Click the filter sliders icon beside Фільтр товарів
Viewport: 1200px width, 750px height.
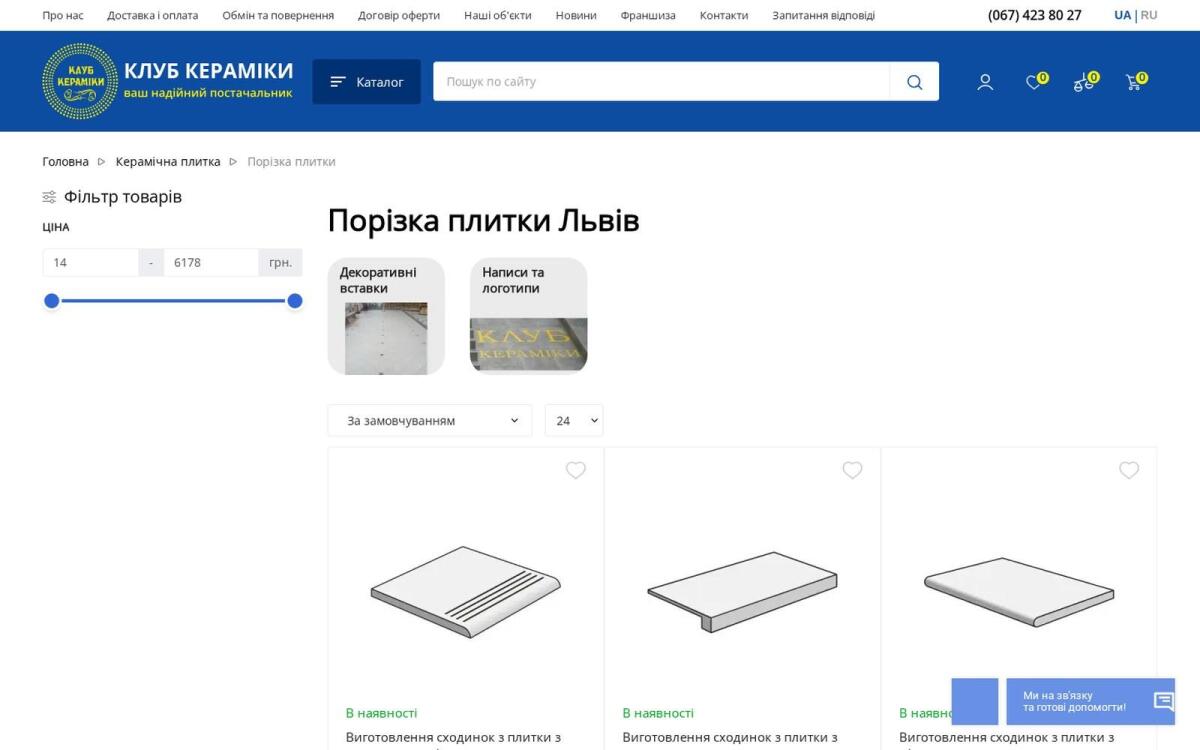[x=49, y=197]
